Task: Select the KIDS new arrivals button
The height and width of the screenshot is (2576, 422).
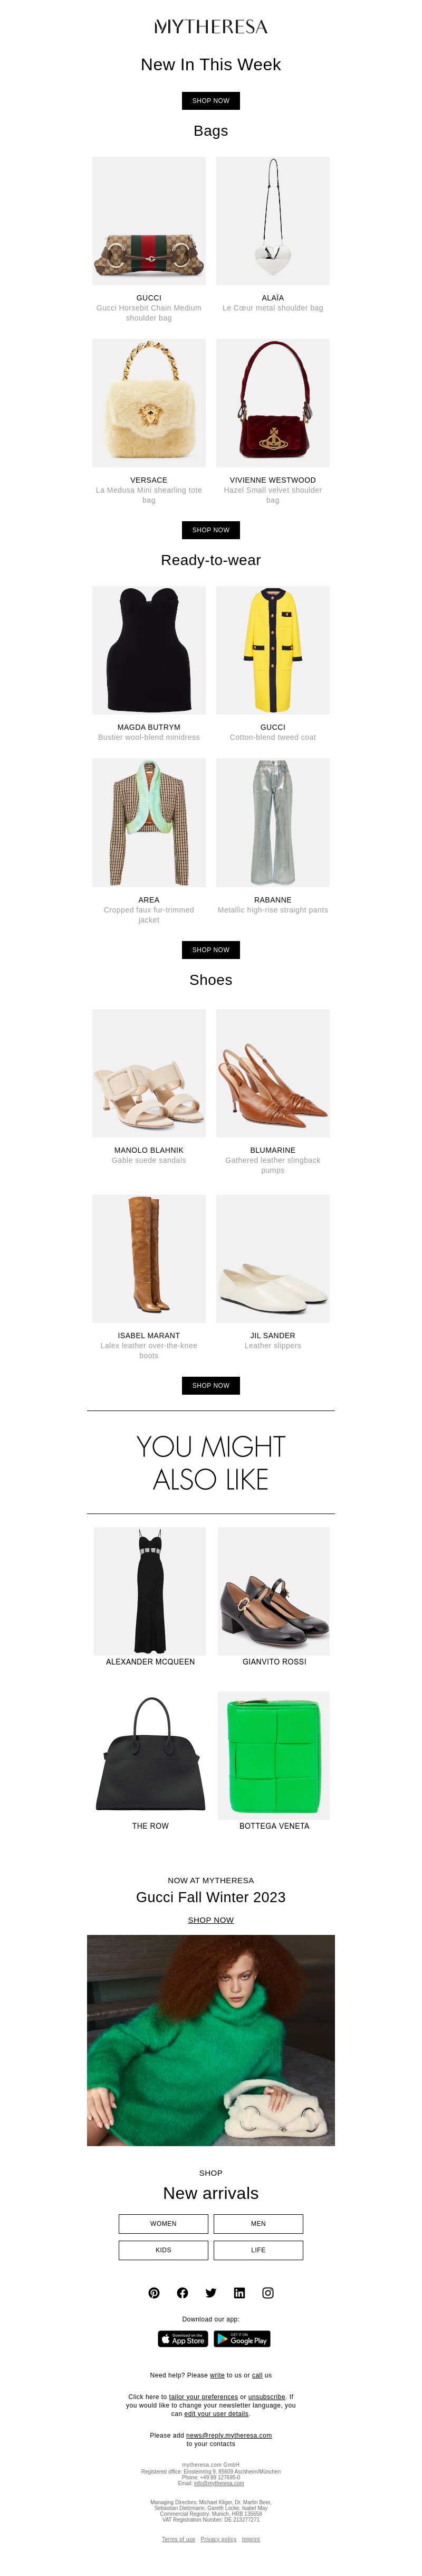Action: pyautogui.click(x=163, y=2250)
